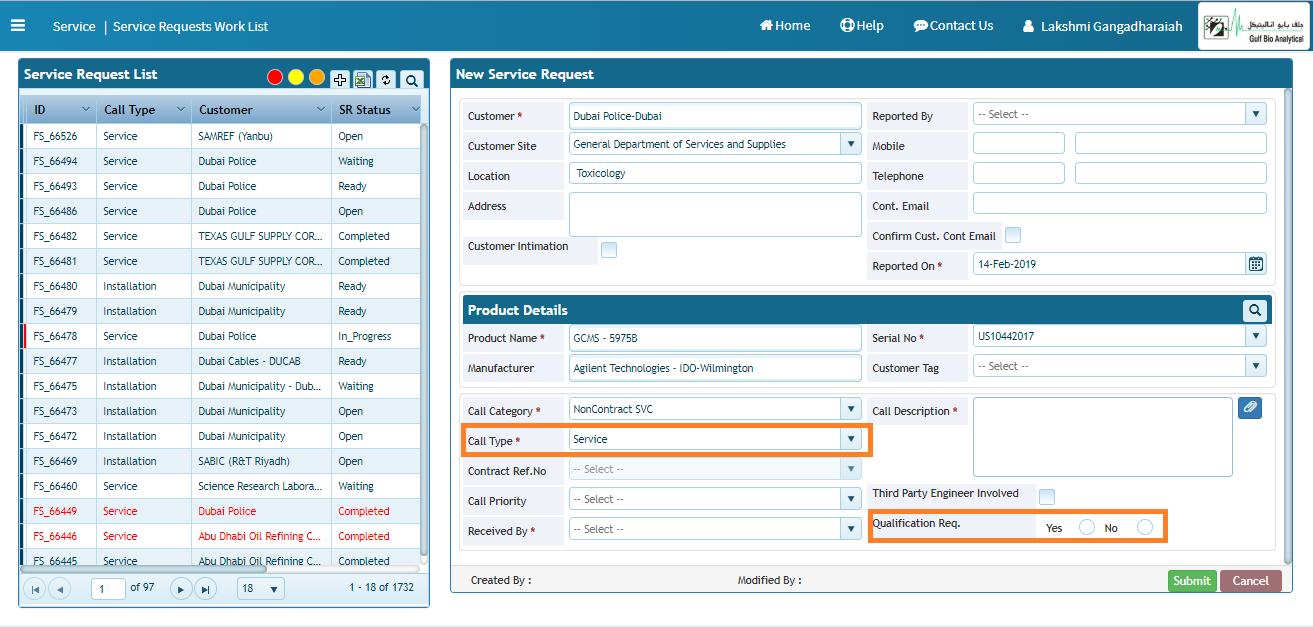Open the Reported By dropdown
The image size is (1313, 627).
coord(1256,114)
